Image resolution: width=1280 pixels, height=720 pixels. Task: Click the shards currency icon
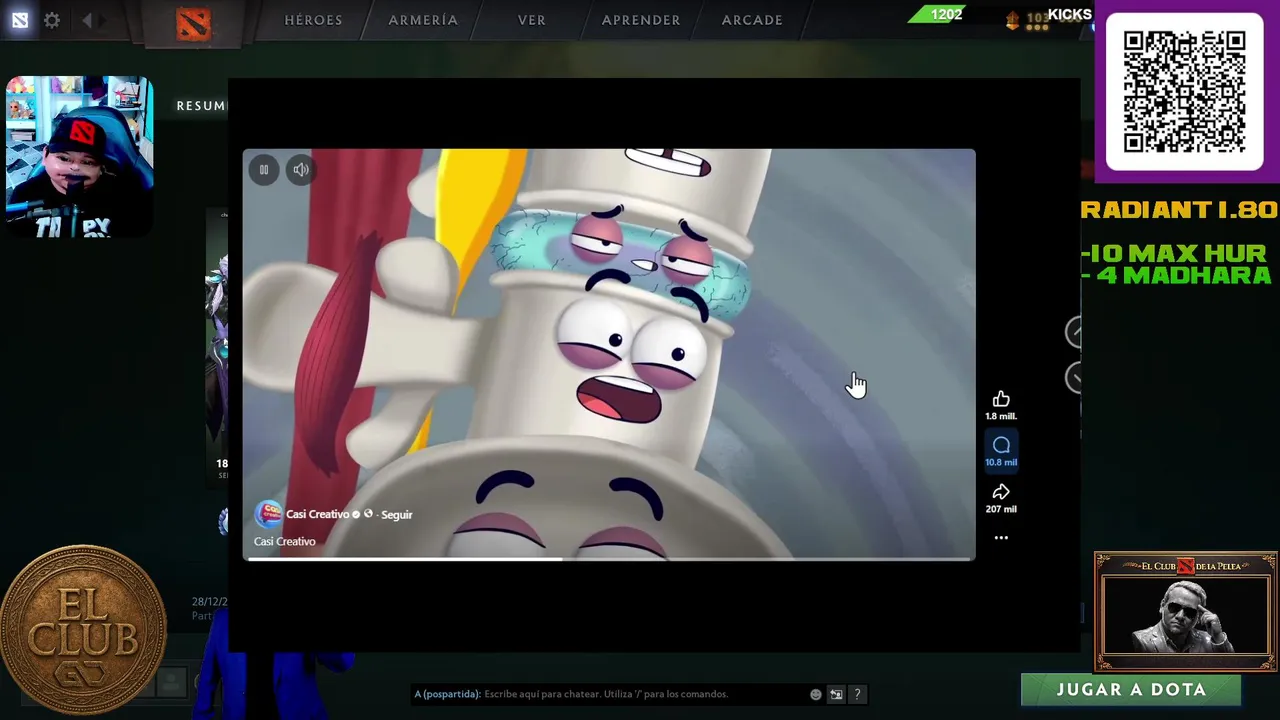tap(1012, 20)
